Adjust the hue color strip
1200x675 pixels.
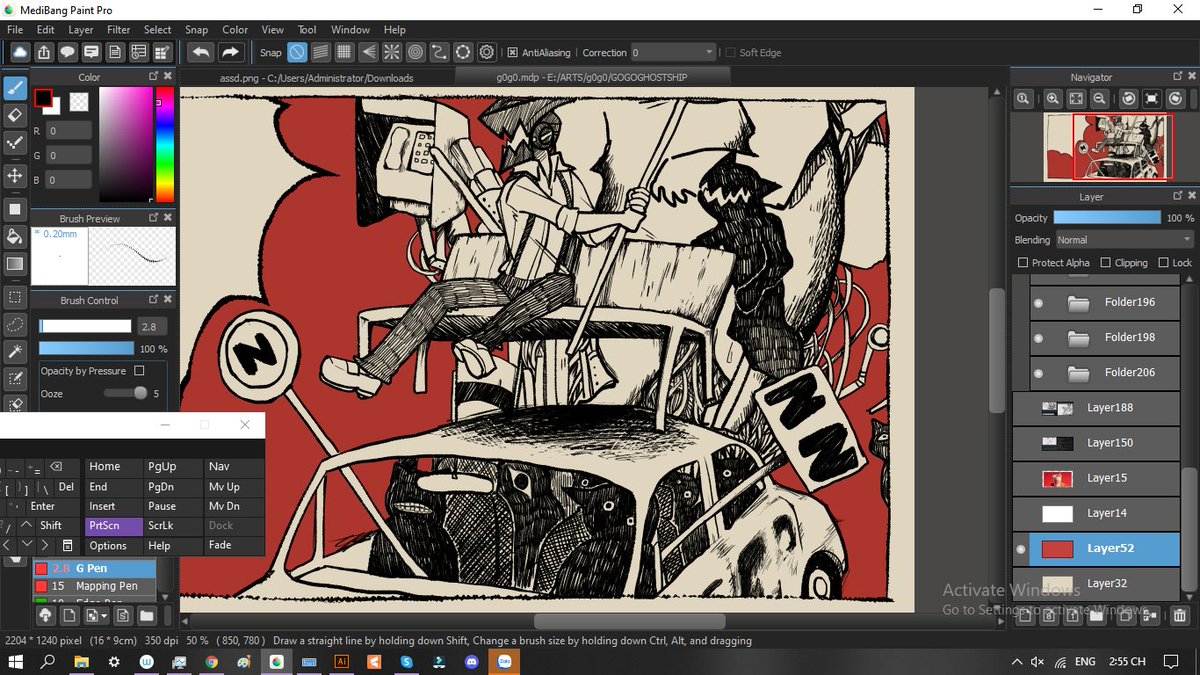coord(165,144)
